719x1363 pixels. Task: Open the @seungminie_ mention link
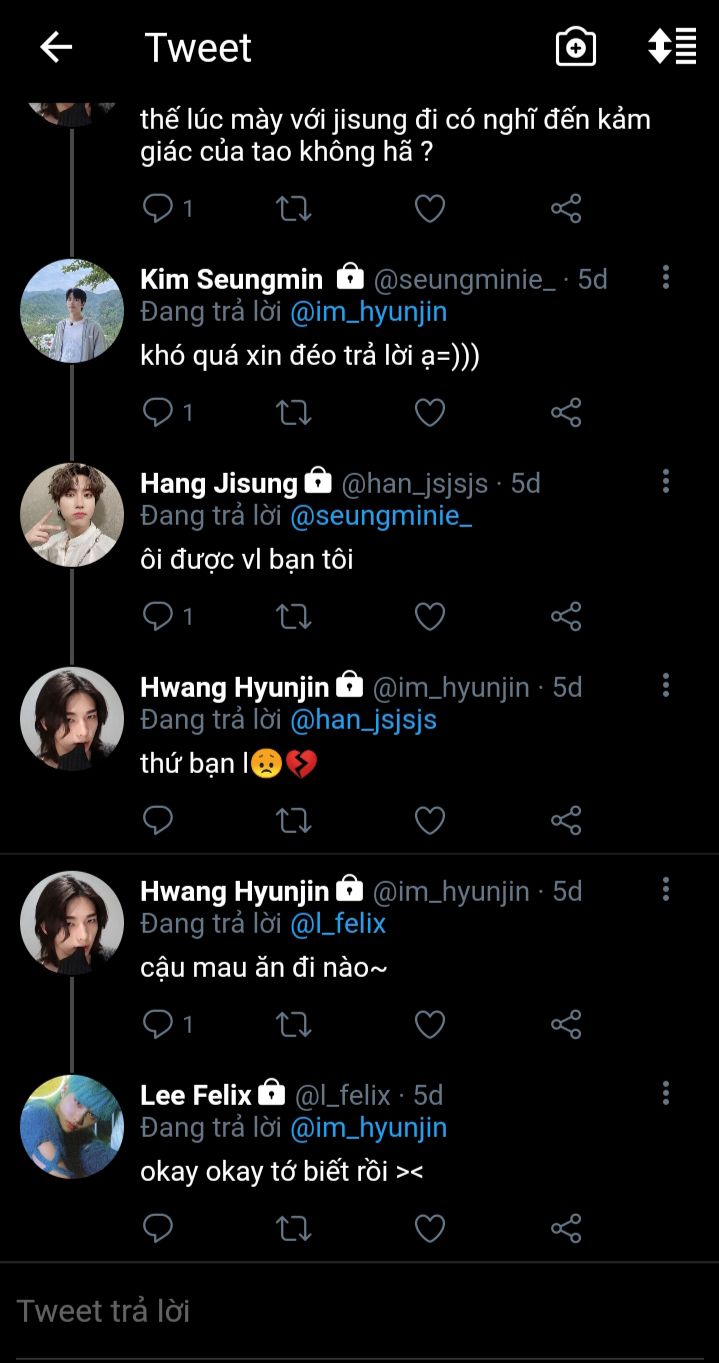pos(380,516)
